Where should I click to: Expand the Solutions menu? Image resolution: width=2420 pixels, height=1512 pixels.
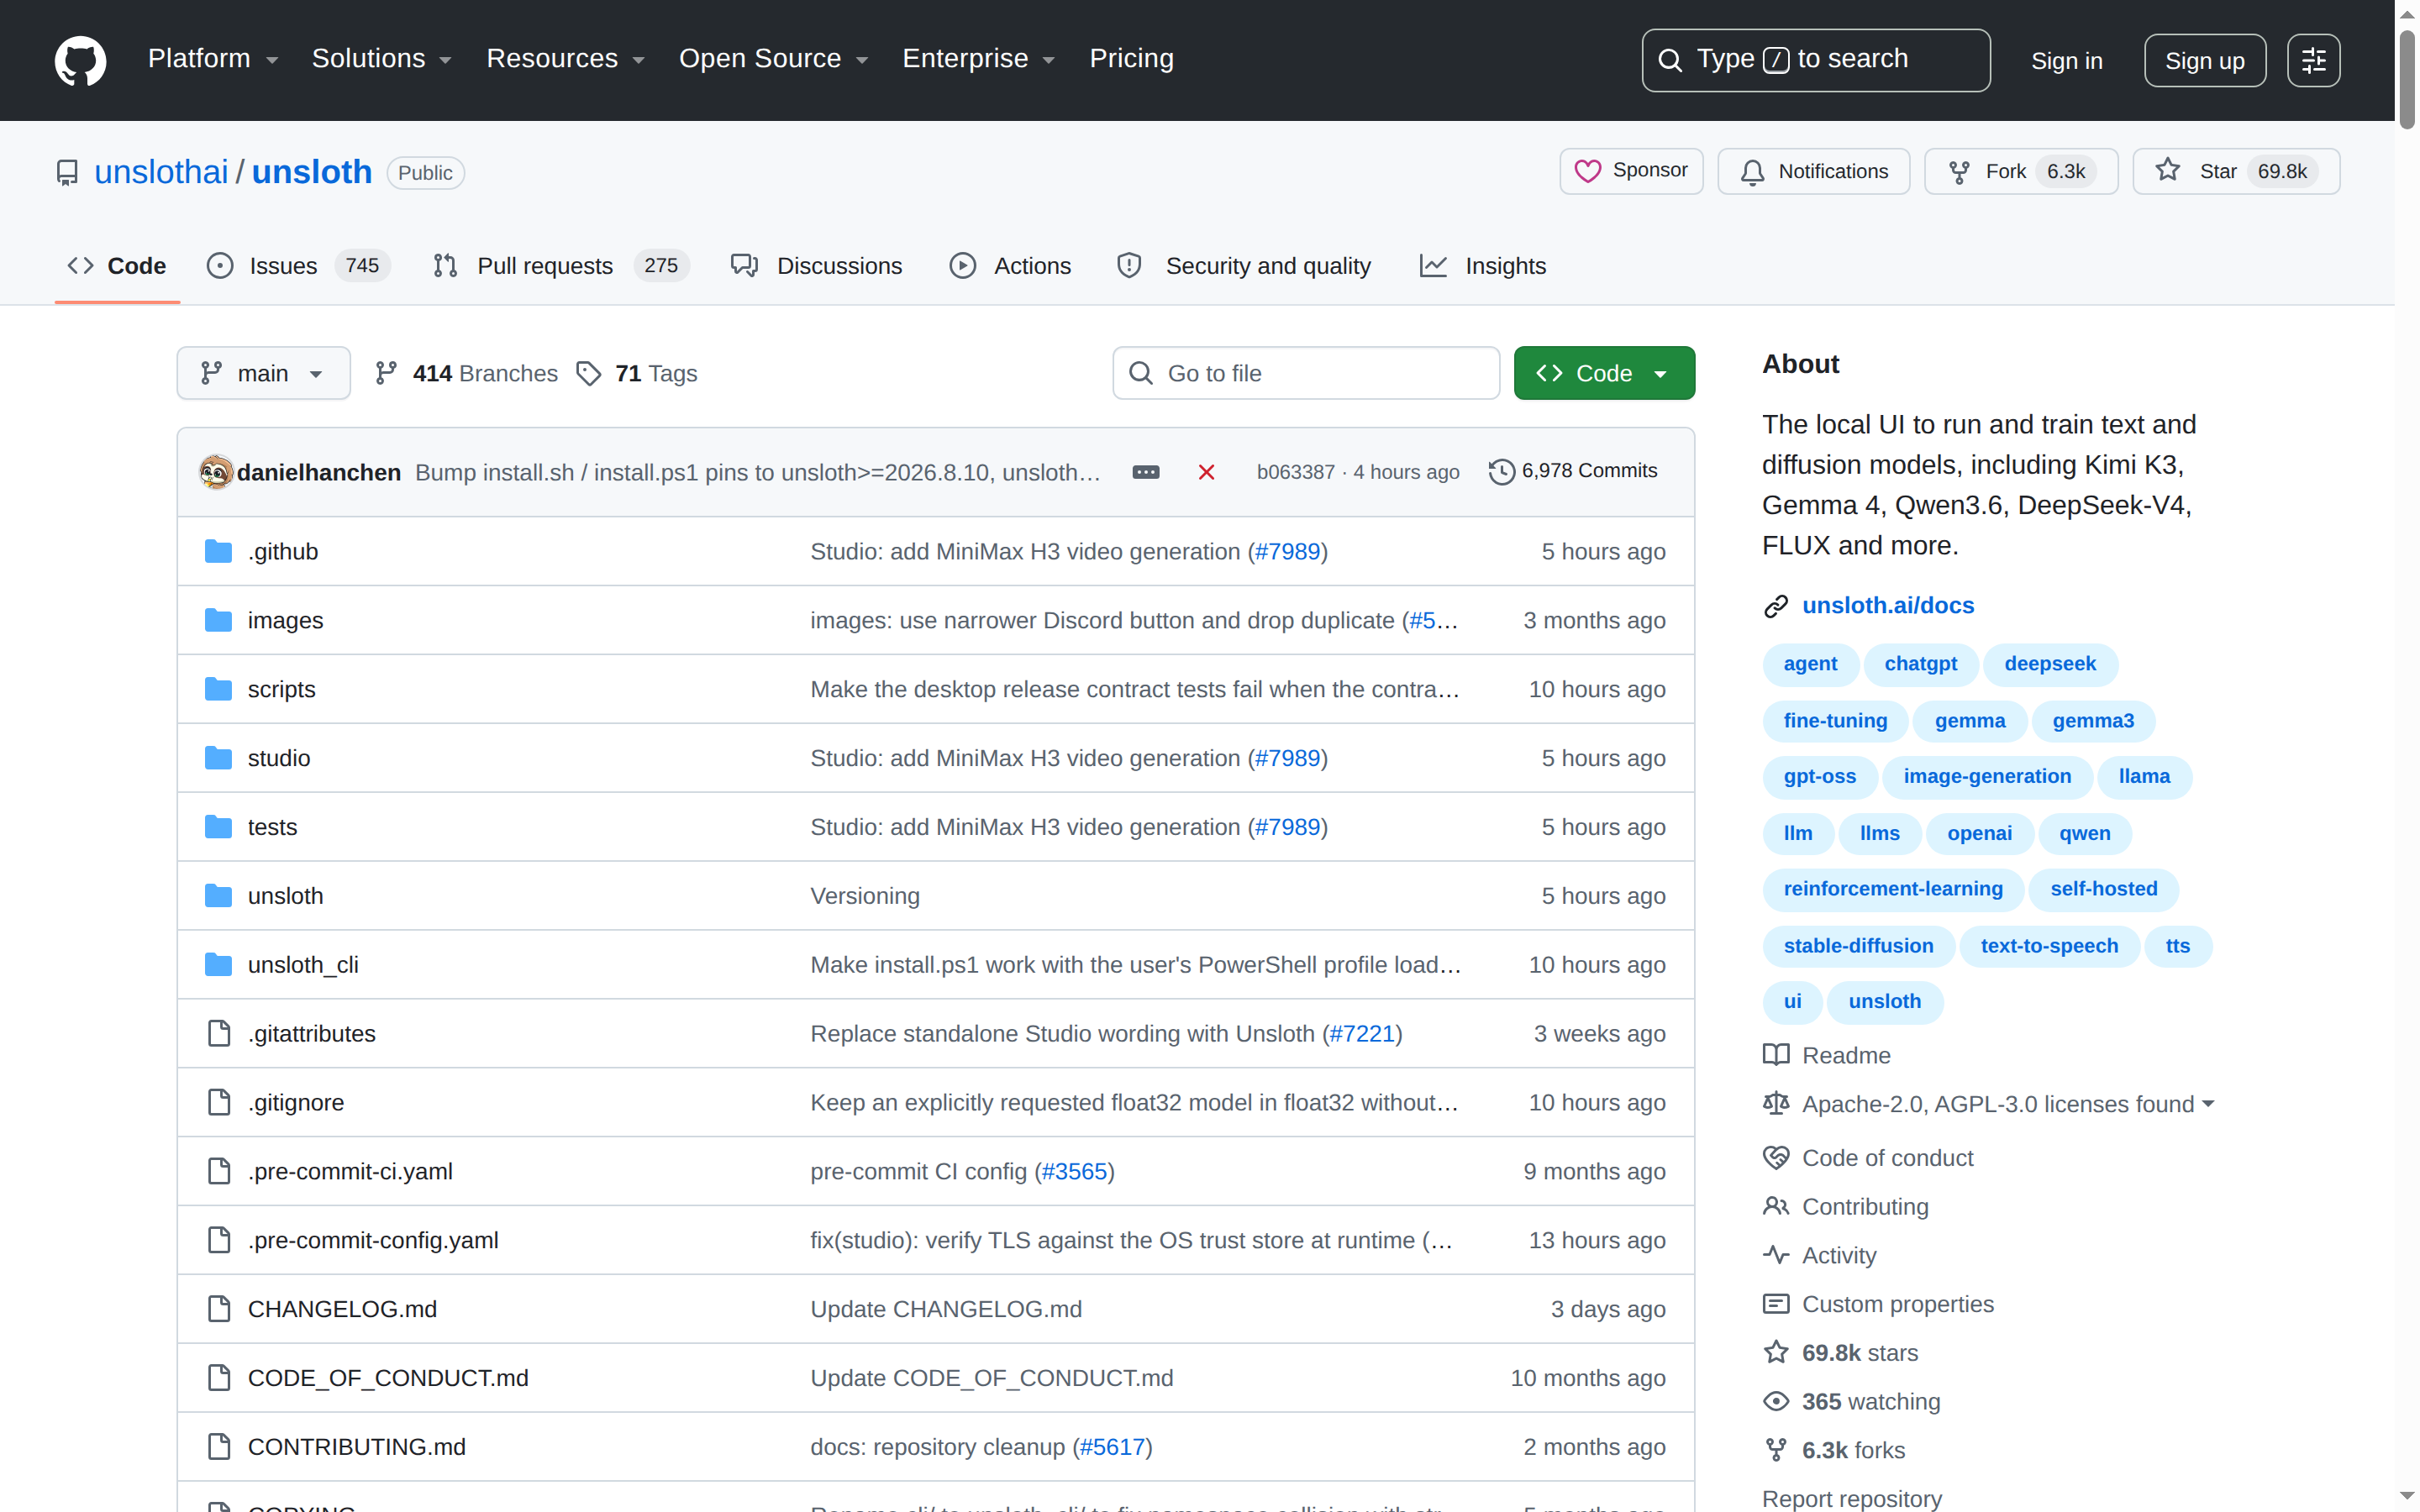(x=381, y=59)
